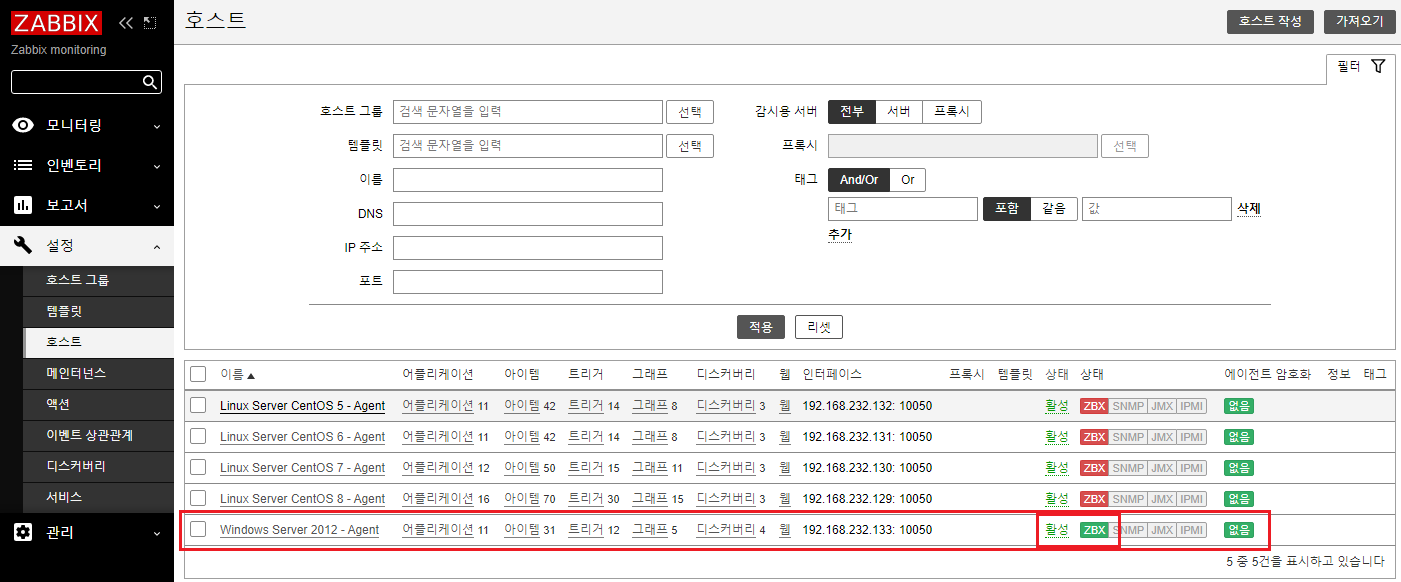Select 전부 in monitored-by options
The image size is (1401, 582).
(852, 111)
